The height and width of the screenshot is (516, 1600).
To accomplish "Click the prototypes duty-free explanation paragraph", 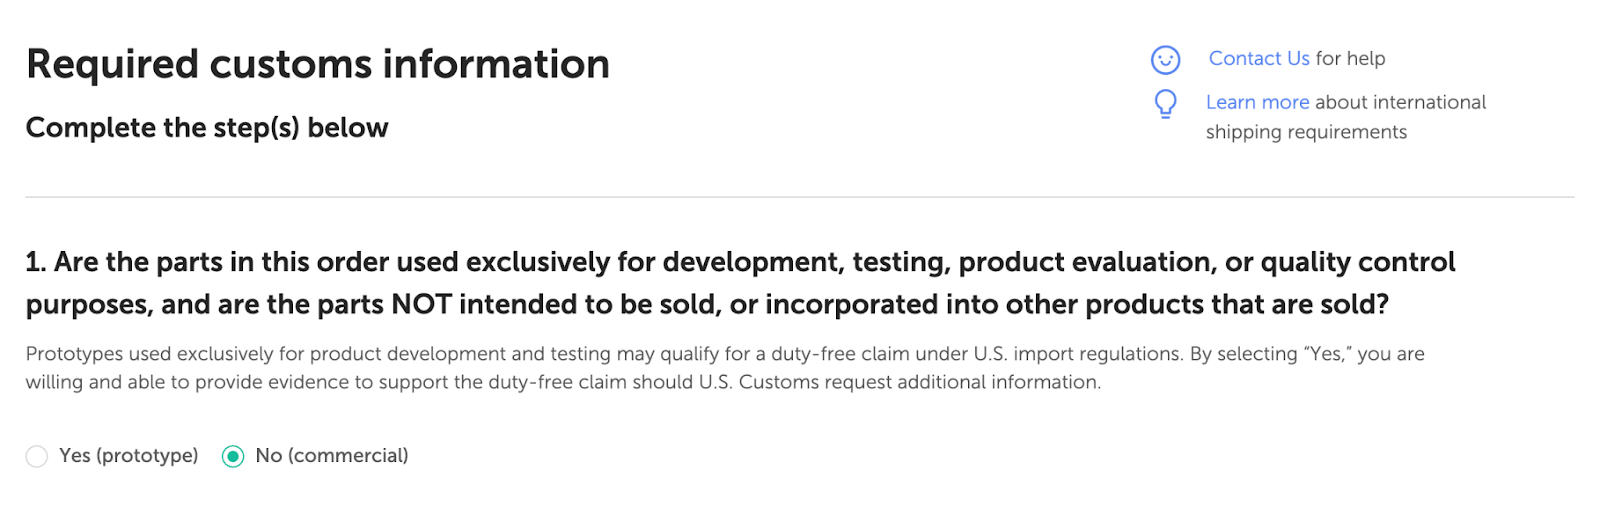I will tap(725, 368).
